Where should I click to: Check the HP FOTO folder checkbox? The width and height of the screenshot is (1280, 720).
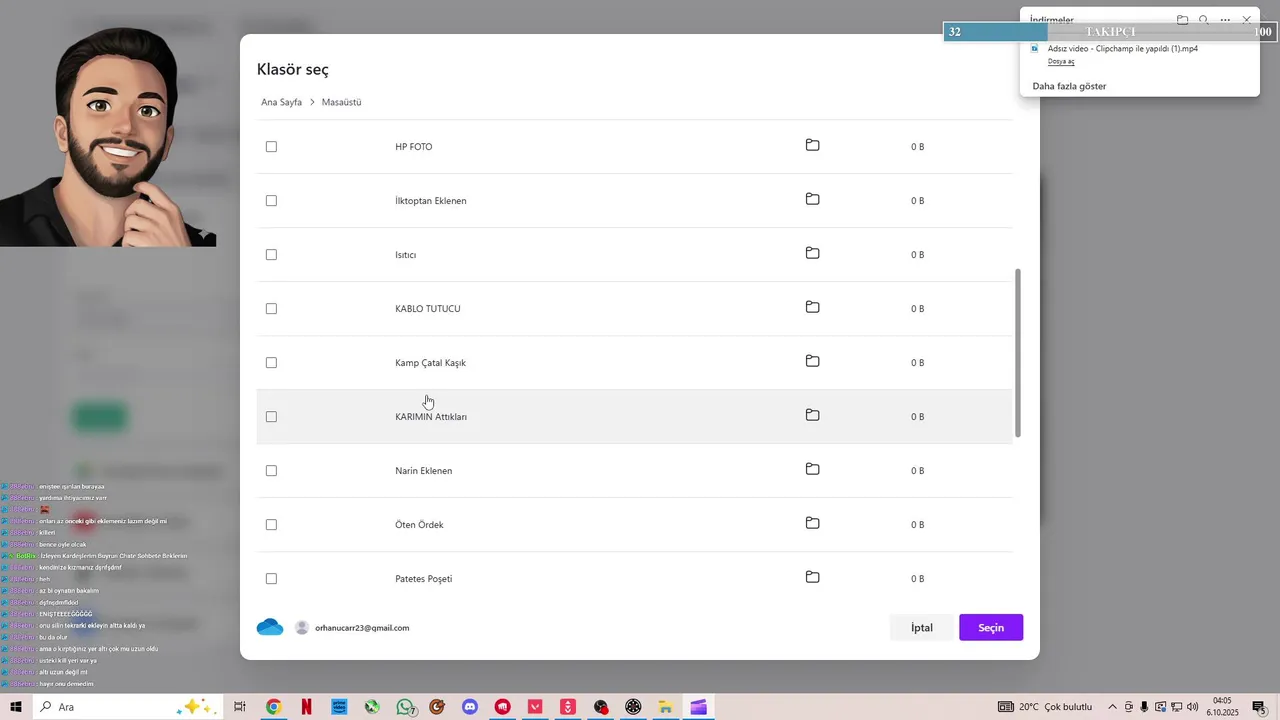(271, 146)
